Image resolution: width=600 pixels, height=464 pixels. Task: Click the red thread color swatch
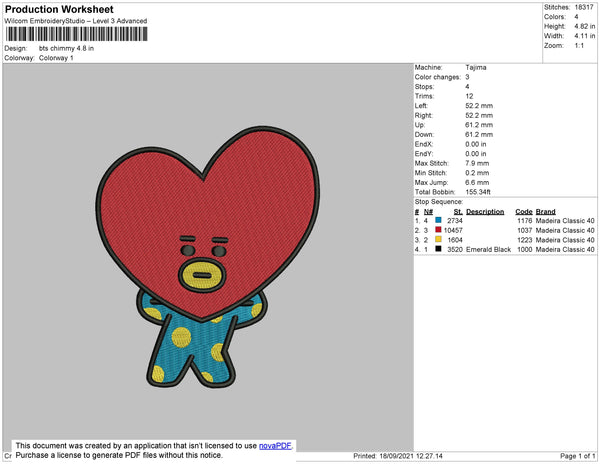[438, 230]
